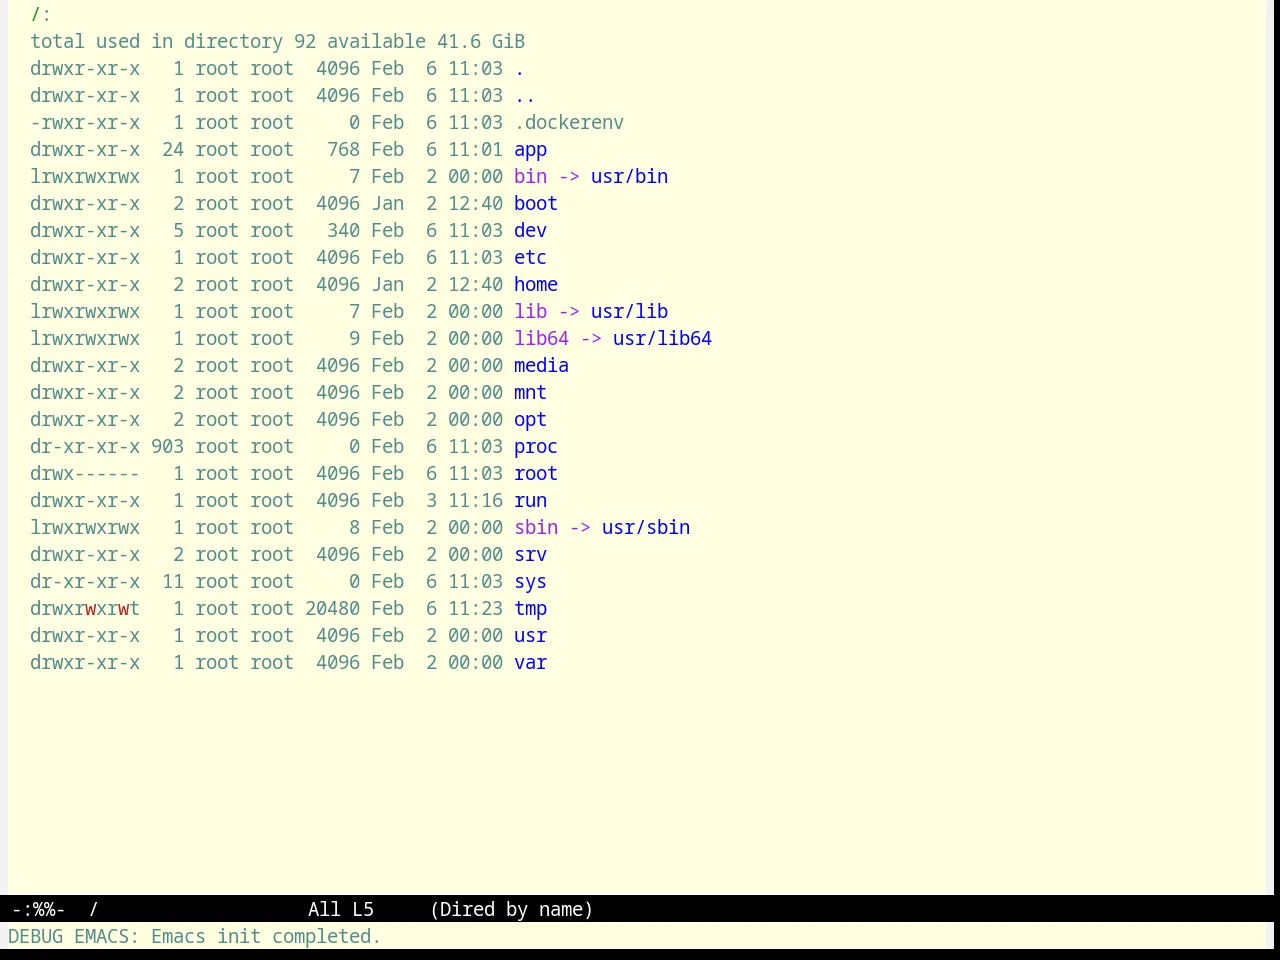Click the lib64 symlink name
1280x960 pixels.
coord(541,338)
